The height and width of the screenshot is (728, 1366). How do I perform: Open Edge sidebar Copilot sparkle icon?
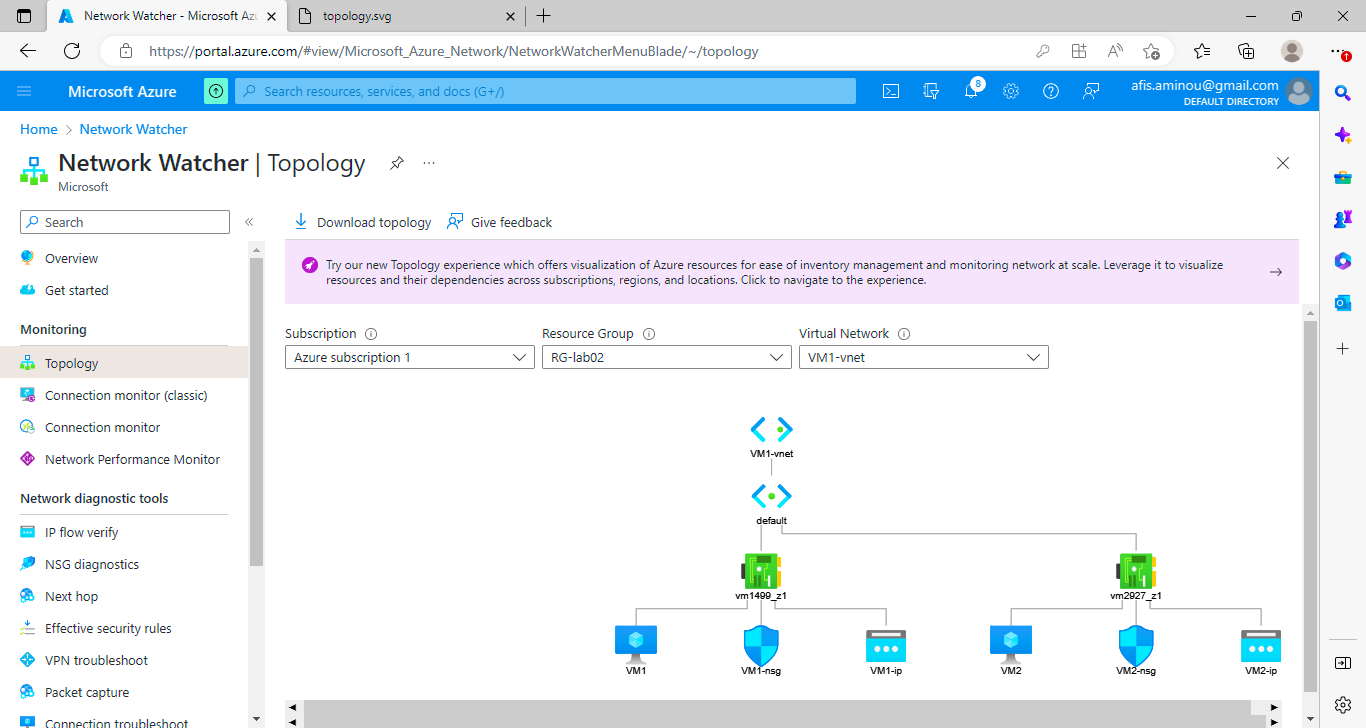tap(1343, 135)
